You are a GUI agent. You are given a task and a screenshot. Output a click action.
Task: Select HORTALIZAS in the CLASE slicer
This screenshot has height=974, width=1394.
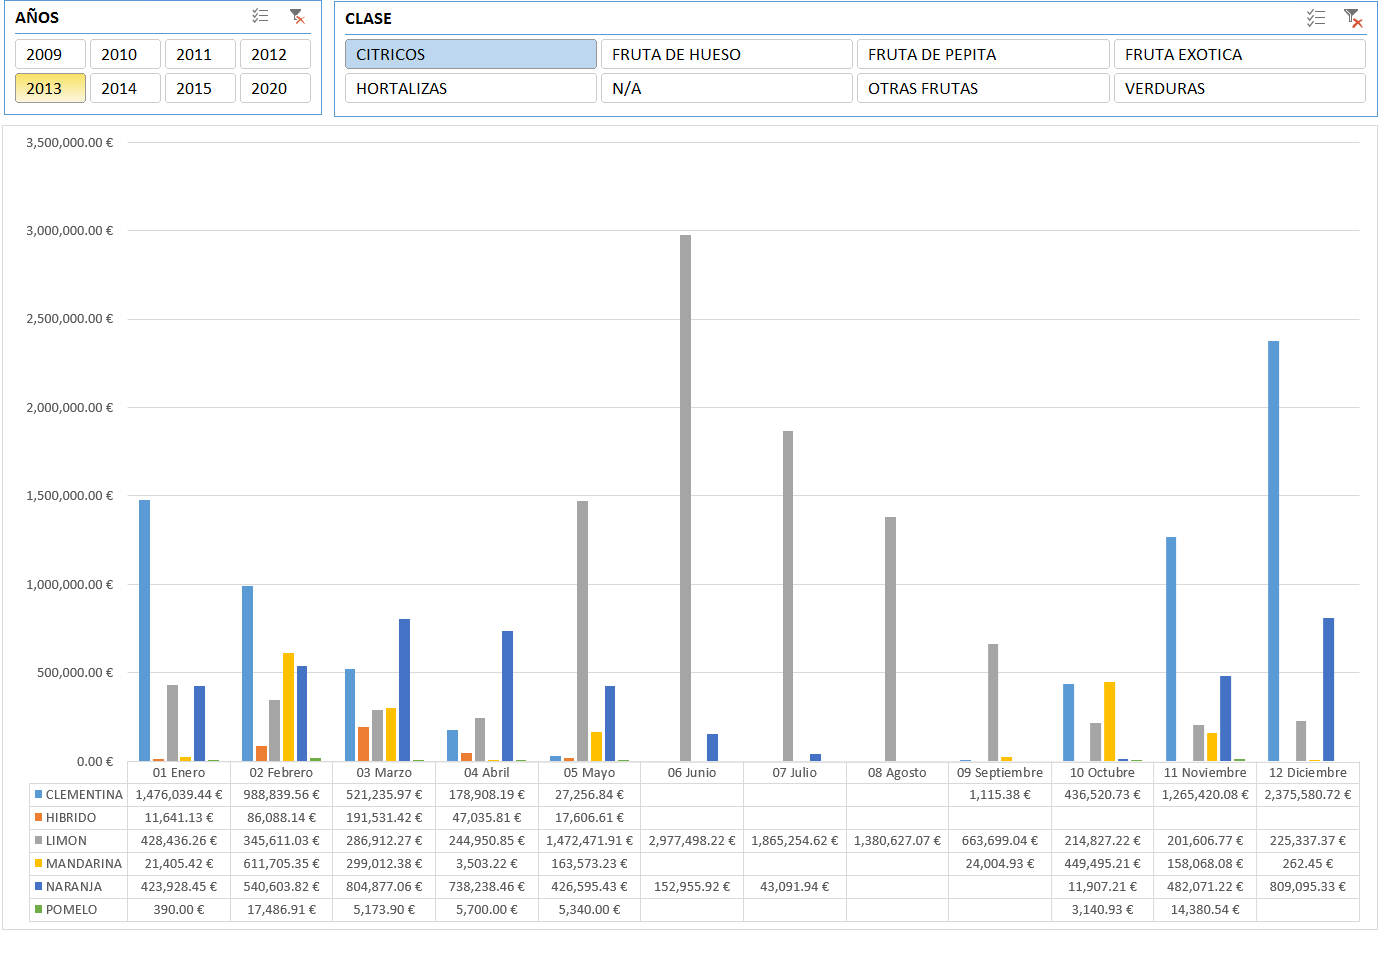point(470,88)
